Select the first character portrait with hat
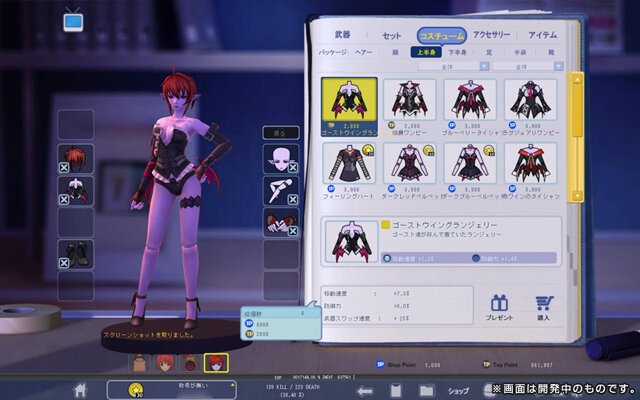Image resolution: width=640 pixels, height=400 pixels. (x=140, y=362)
